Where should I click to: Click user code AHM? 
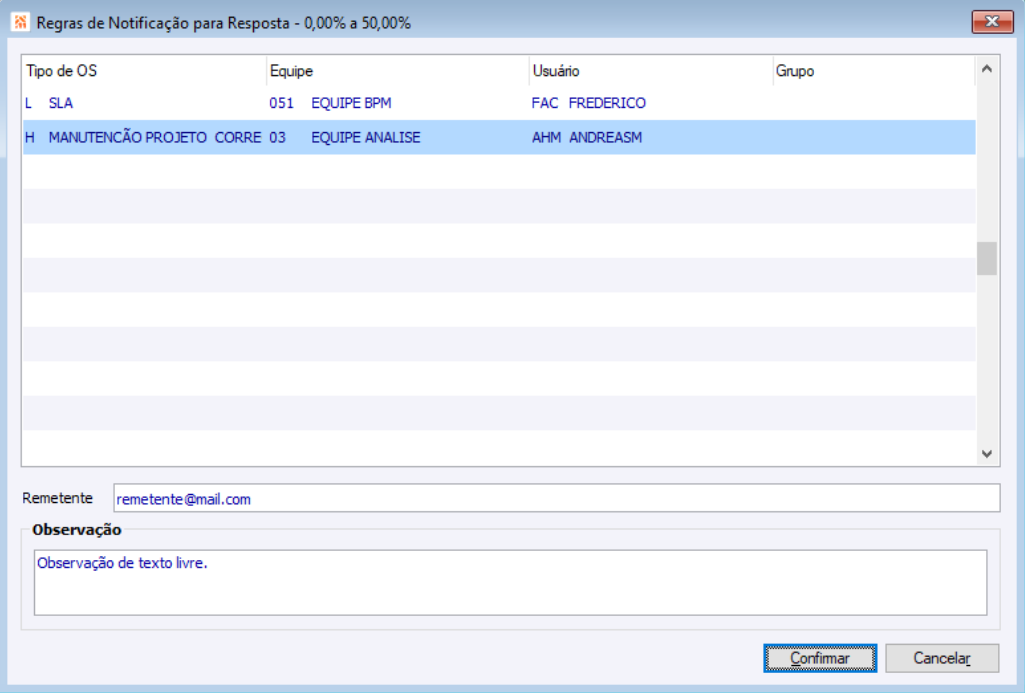[546, 137]
